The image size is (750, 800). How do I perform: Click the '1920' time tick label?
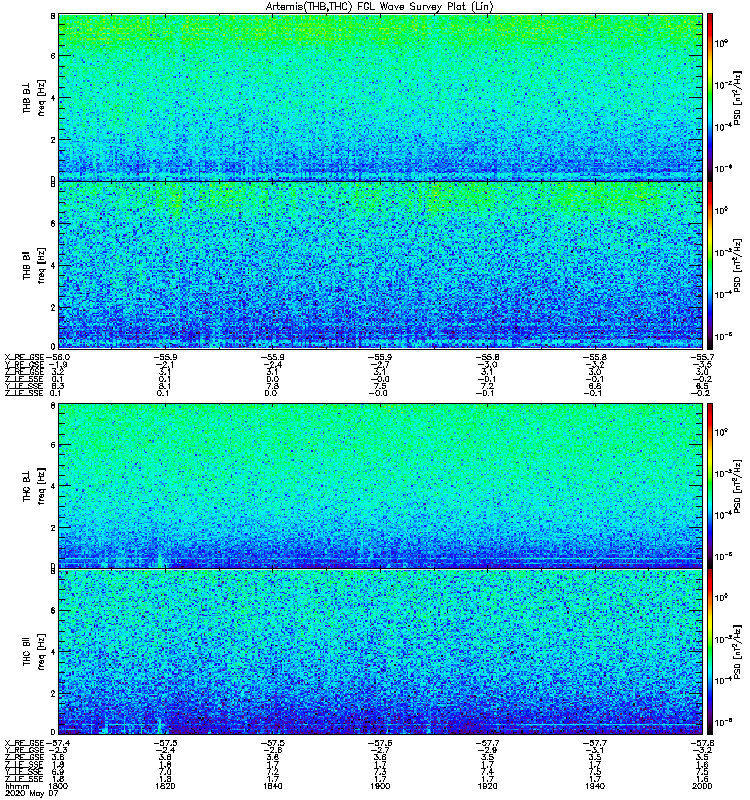point(487,786)
